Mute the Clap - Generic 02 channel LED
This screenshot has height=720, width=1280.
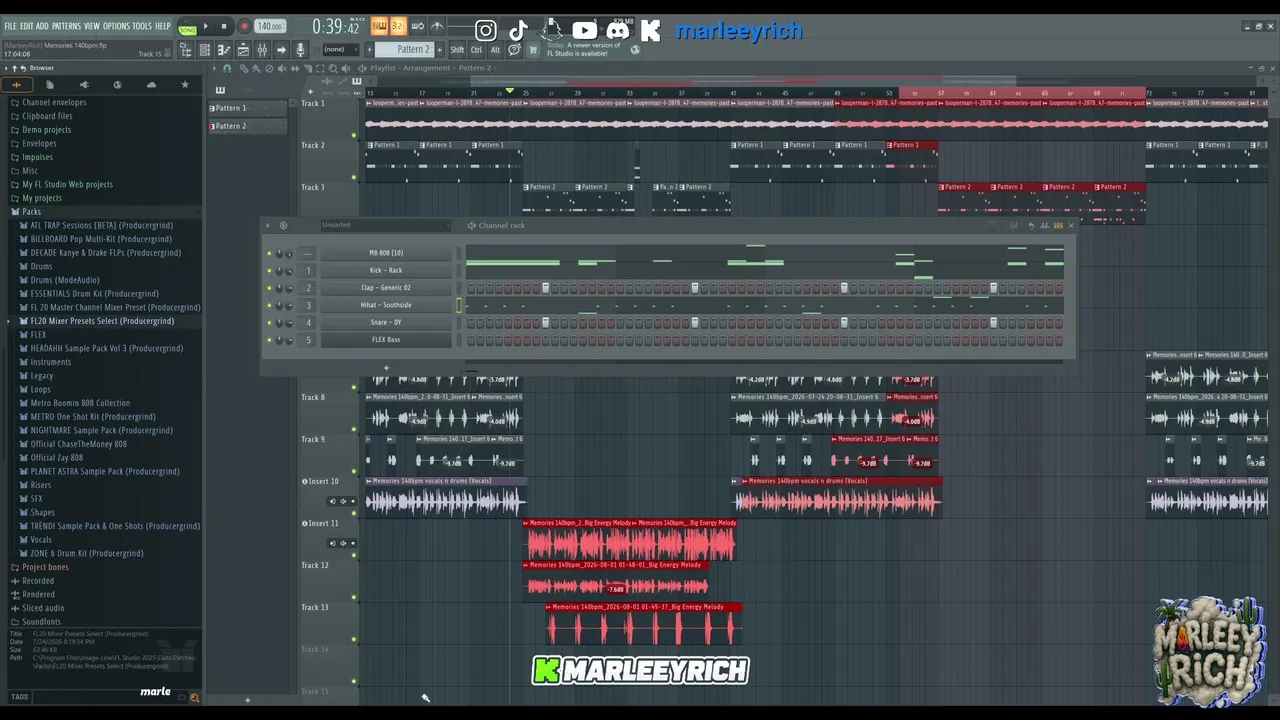pos(269,288)
